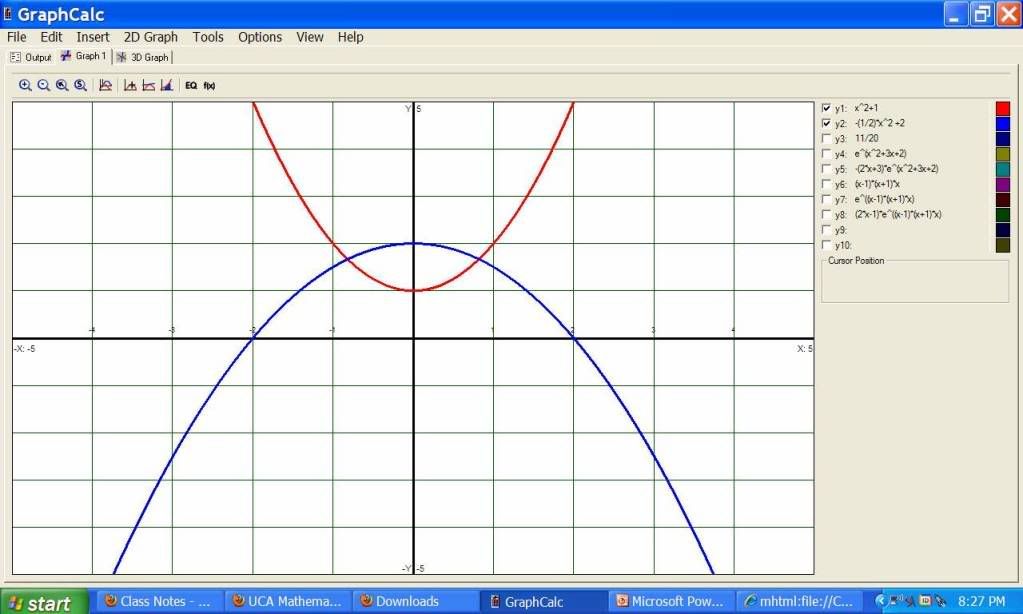Select the zoom box magnifier with arrow
Viewport: 1023px width, 614px height.
[62, 85]
